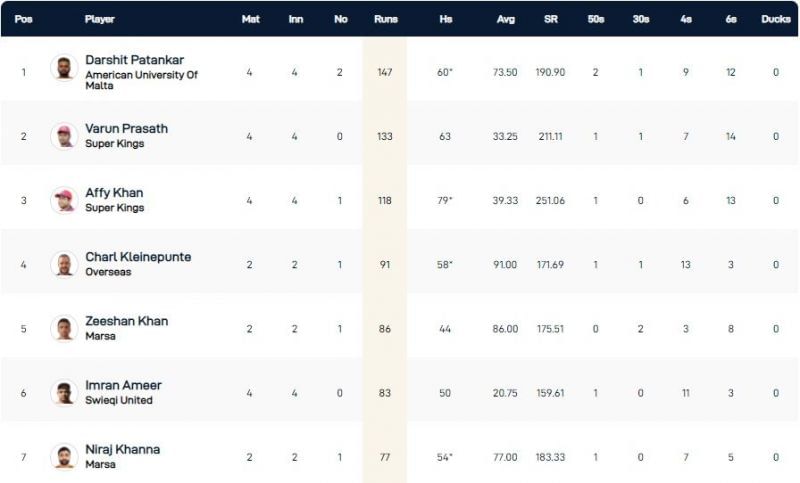Image resolution: width=800 pixels, height=483 pixels.
Task: Open Varun Prasath player profile link
Action: (x=126, y=128)
